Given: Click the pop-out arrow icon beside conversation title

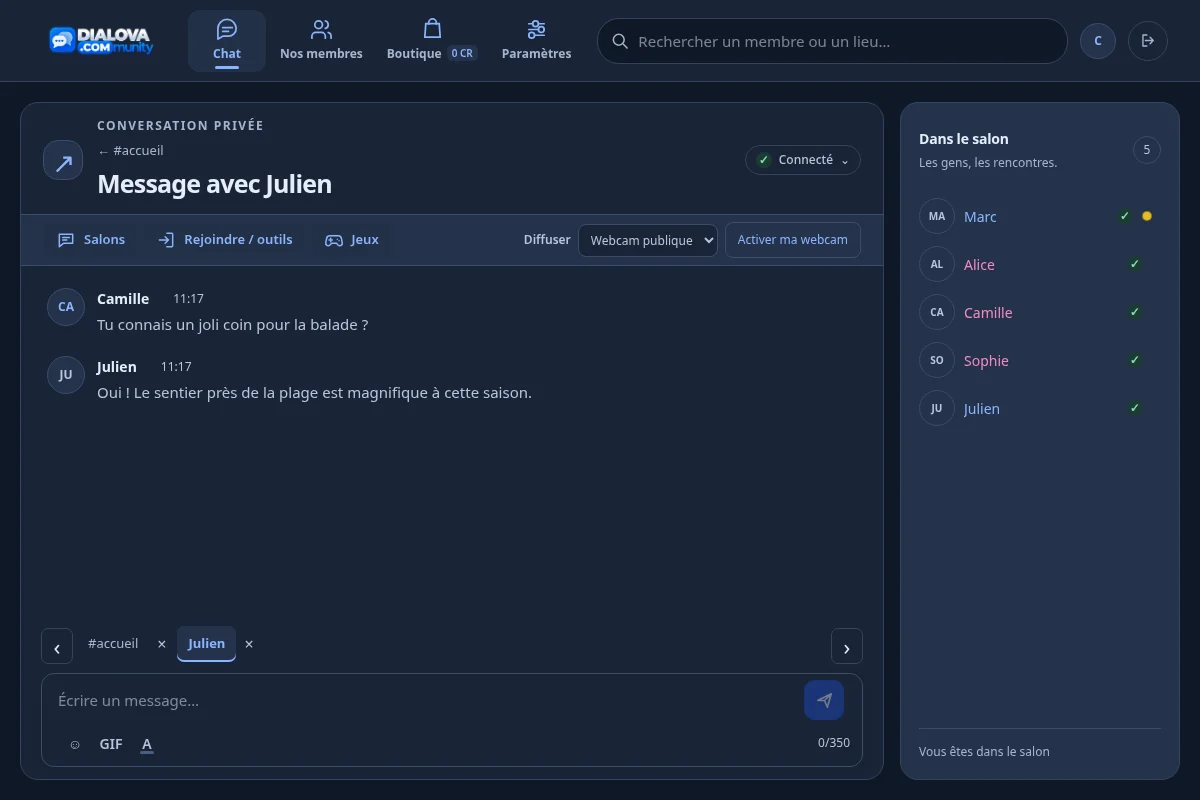Looking at the screenshot, I should 63,160.
